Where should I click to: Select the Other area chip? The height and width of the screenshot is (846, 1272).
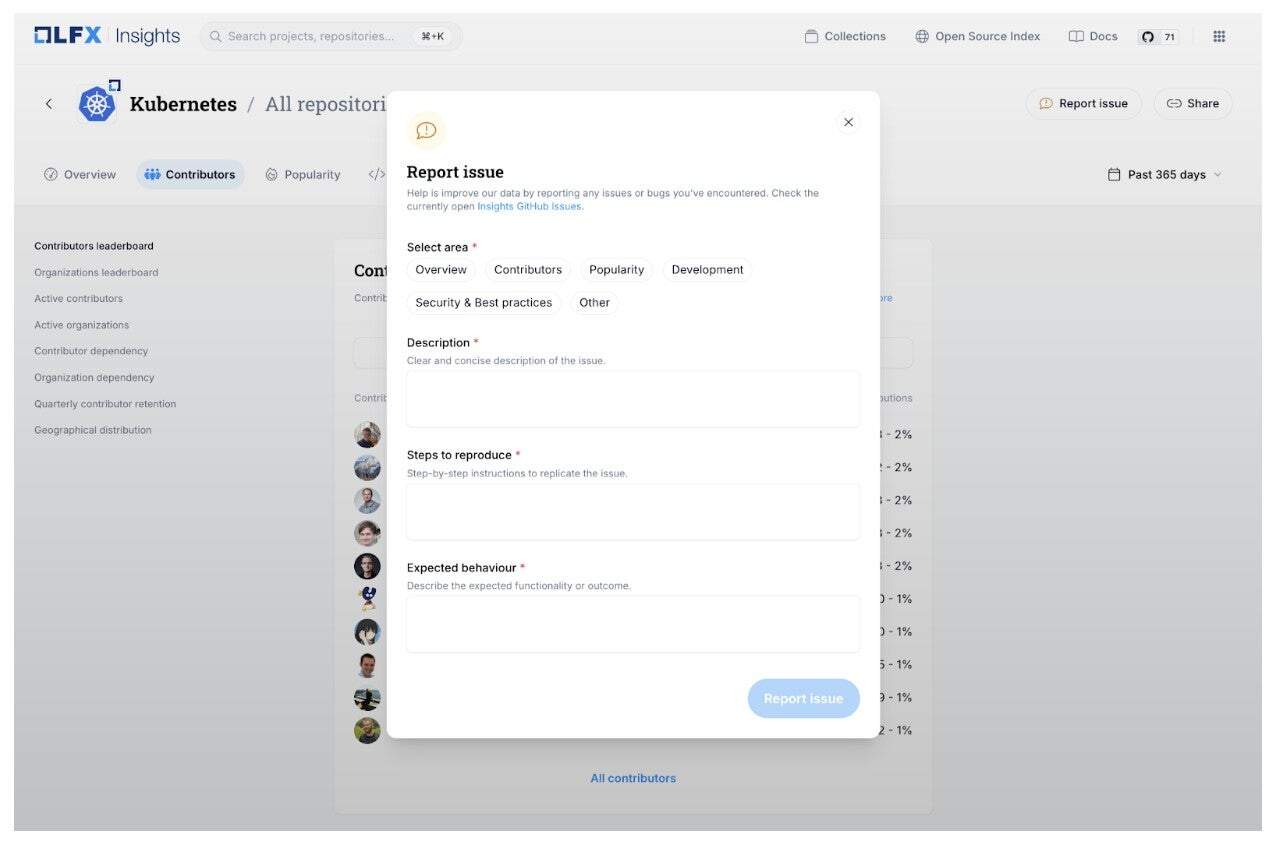(594, 303)
